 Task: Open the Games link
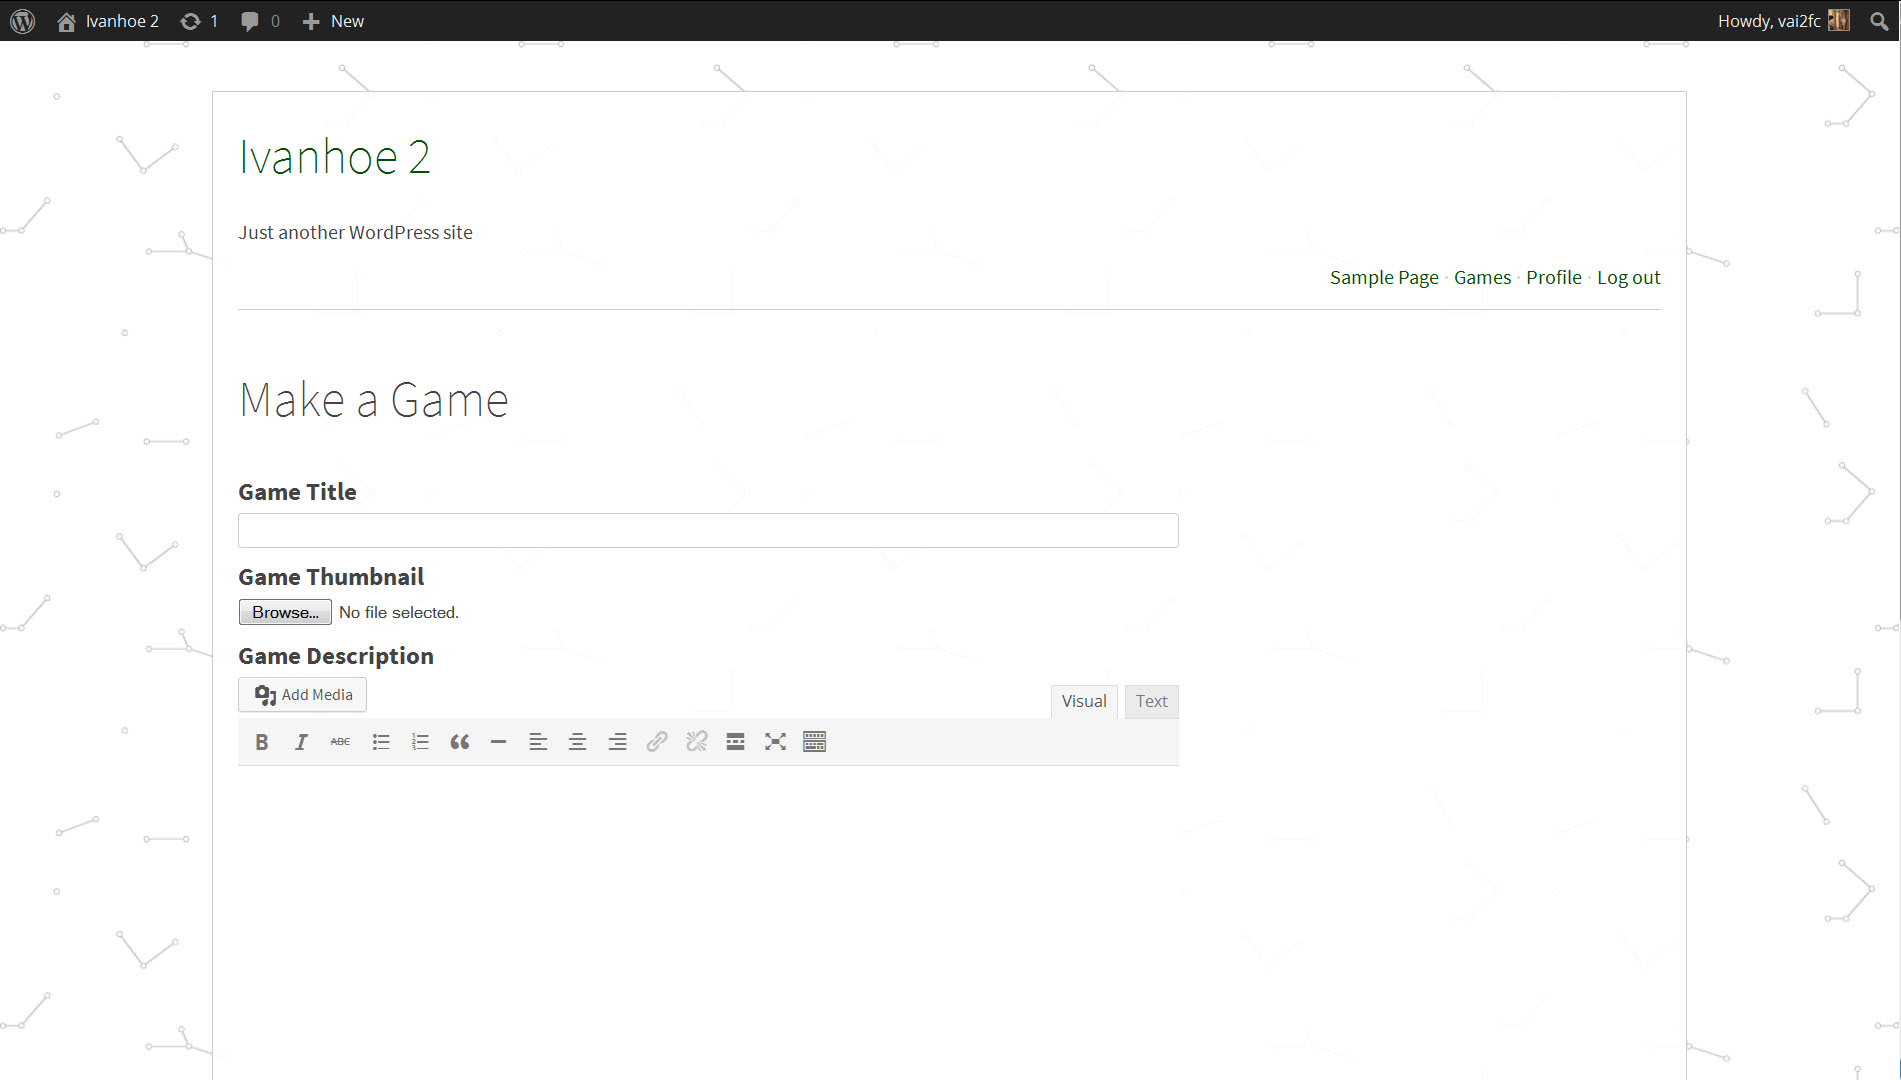click(1483, 278)
